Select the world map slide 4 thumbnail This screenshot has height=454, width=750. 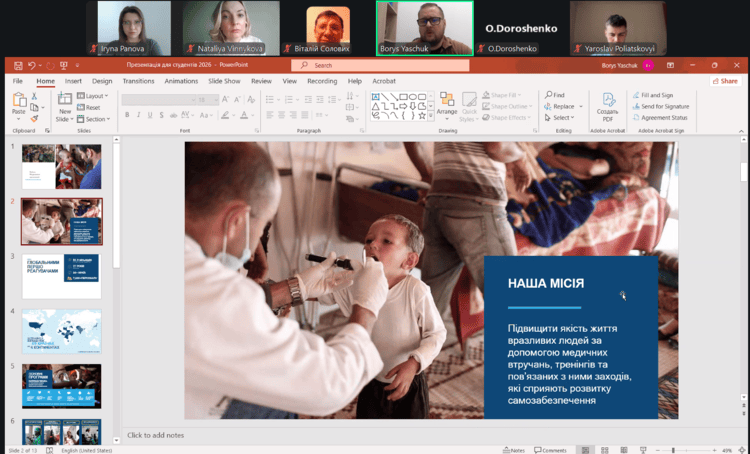click(61, 331)
